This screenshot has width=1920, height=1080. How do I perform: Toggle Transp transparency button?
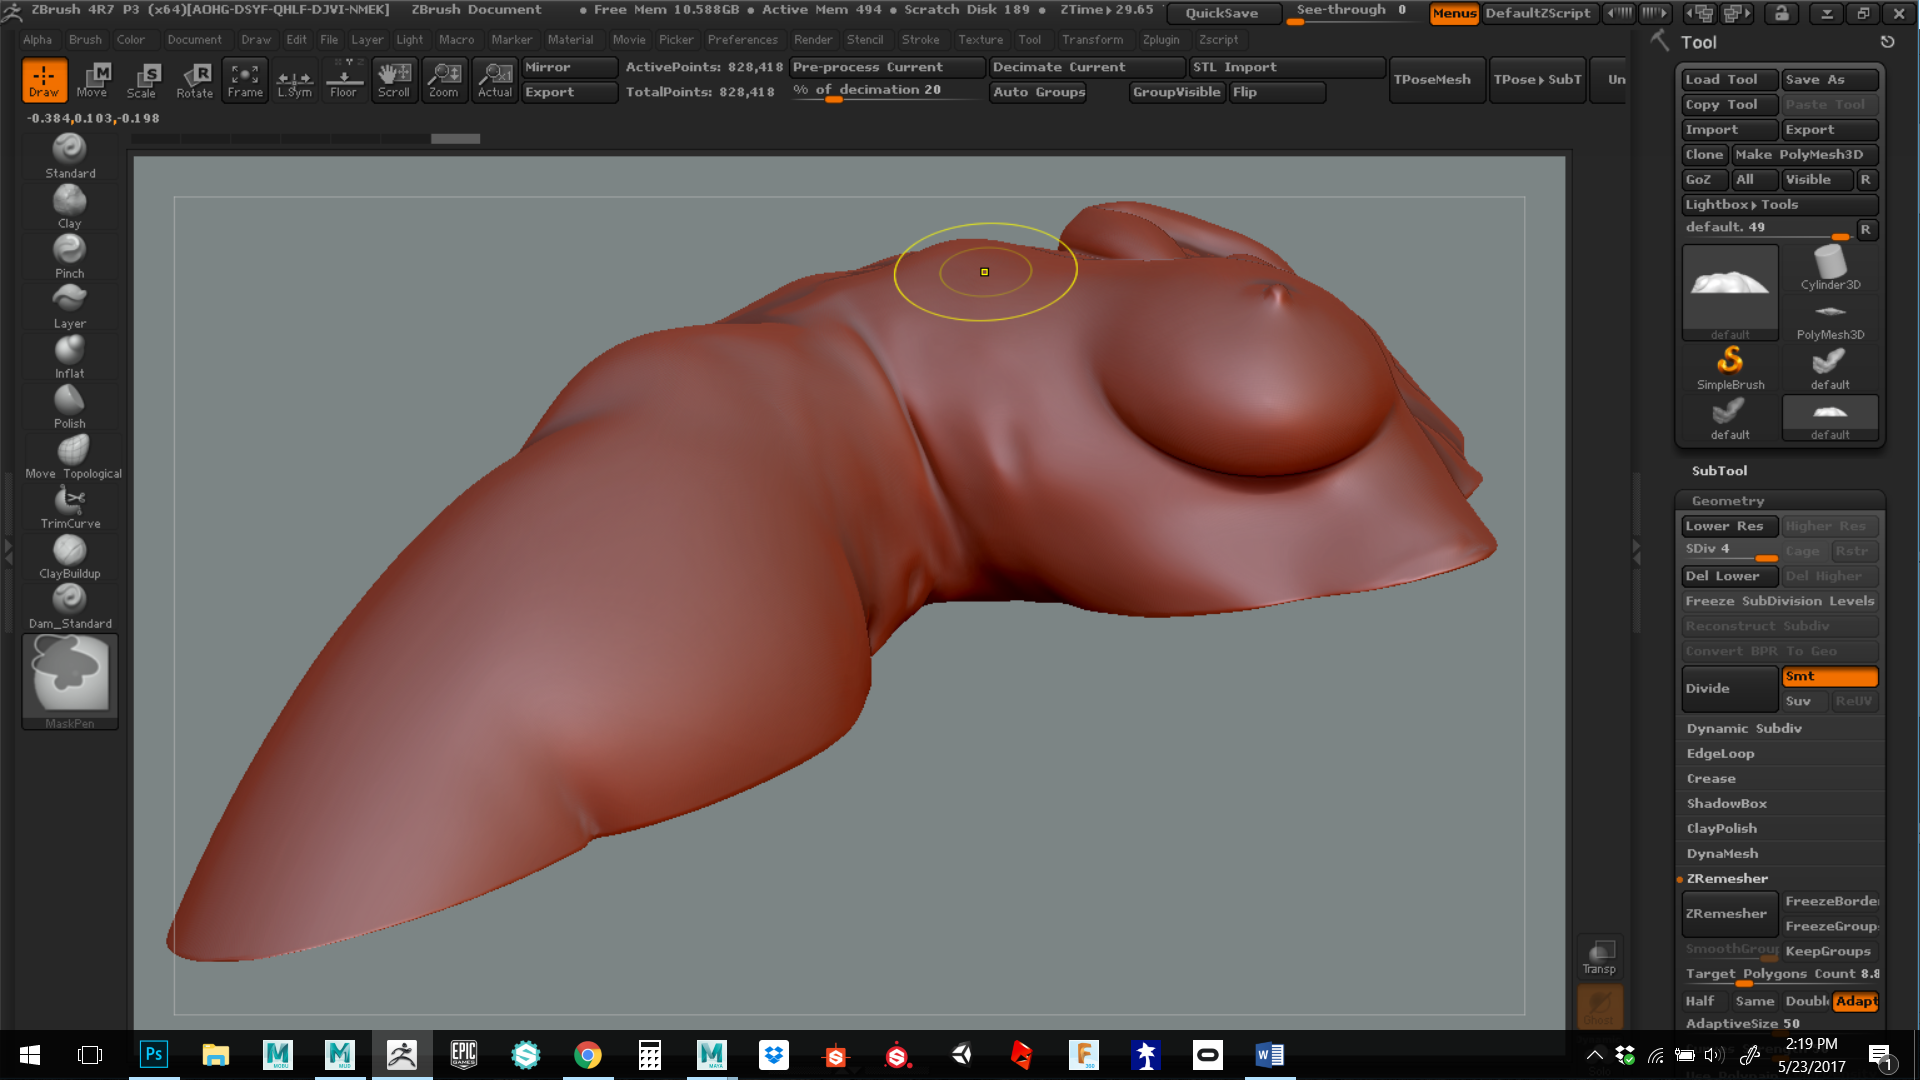click(x=1599, y=957)
